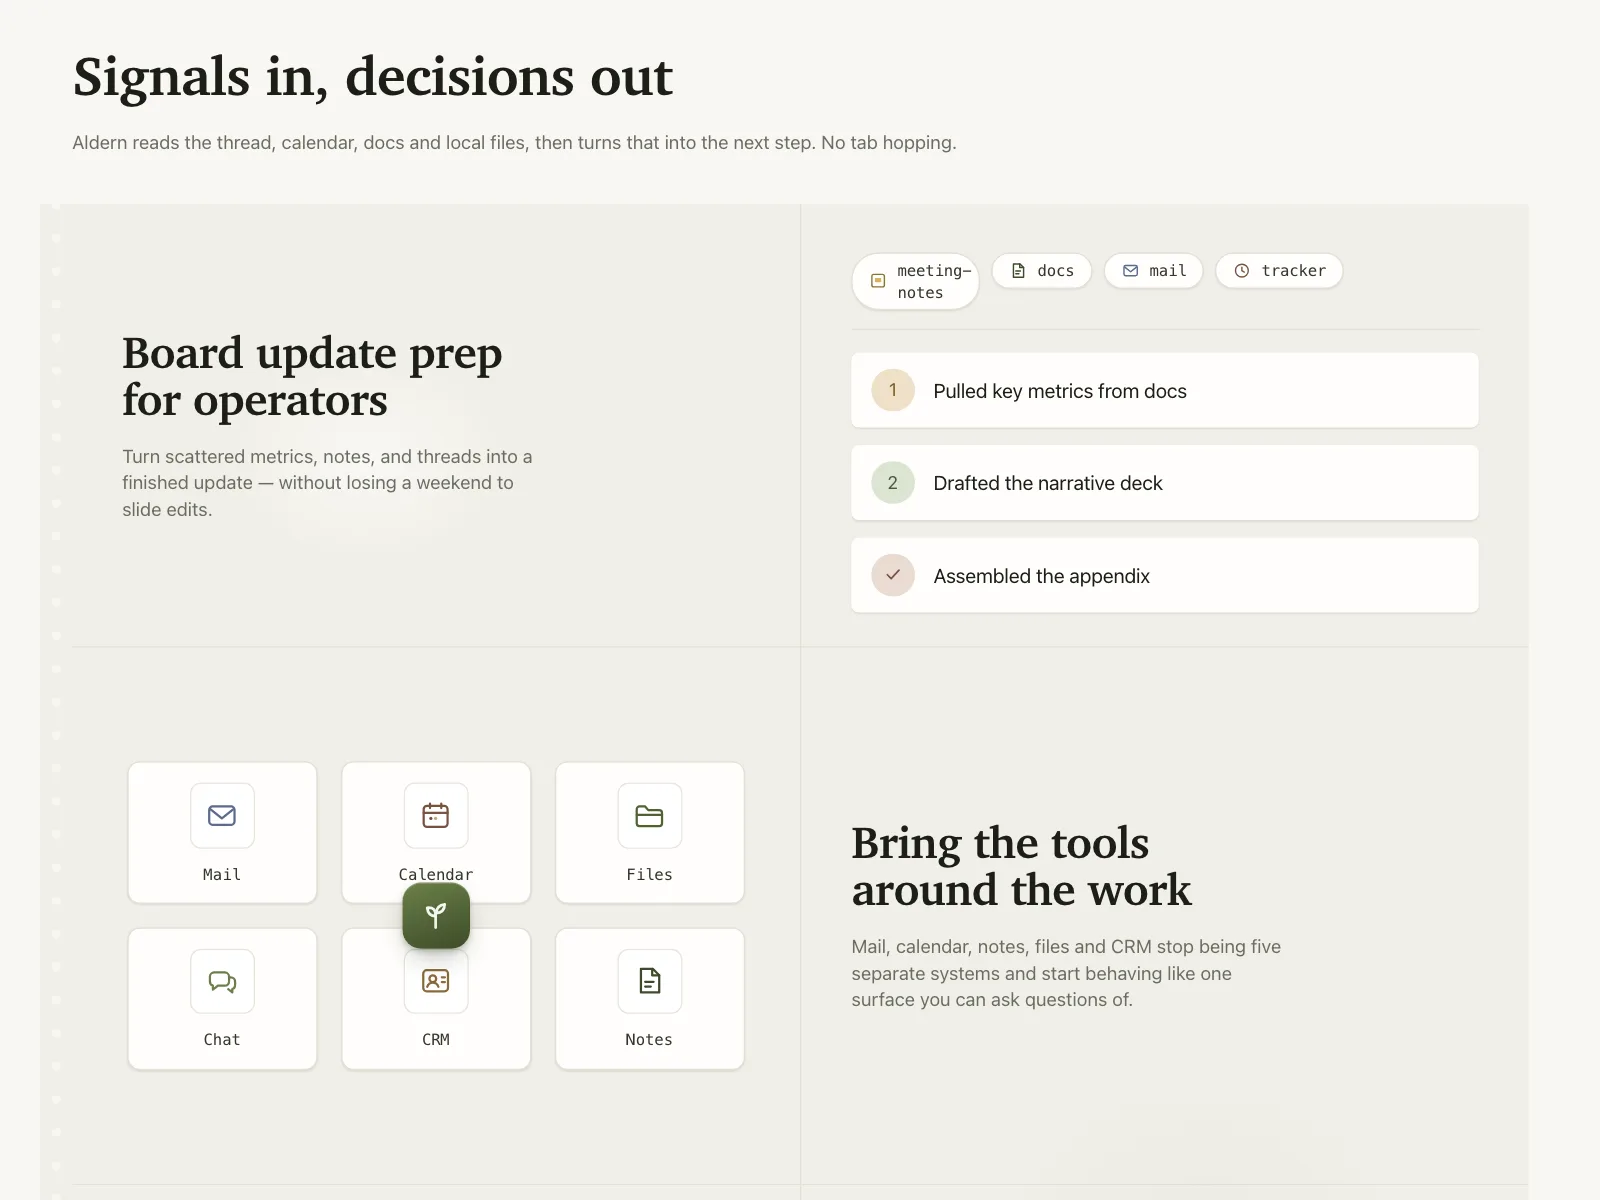Open step one Pulled key metrics from docs
Viewport: 1600px width, 1200px height.
1165,390
